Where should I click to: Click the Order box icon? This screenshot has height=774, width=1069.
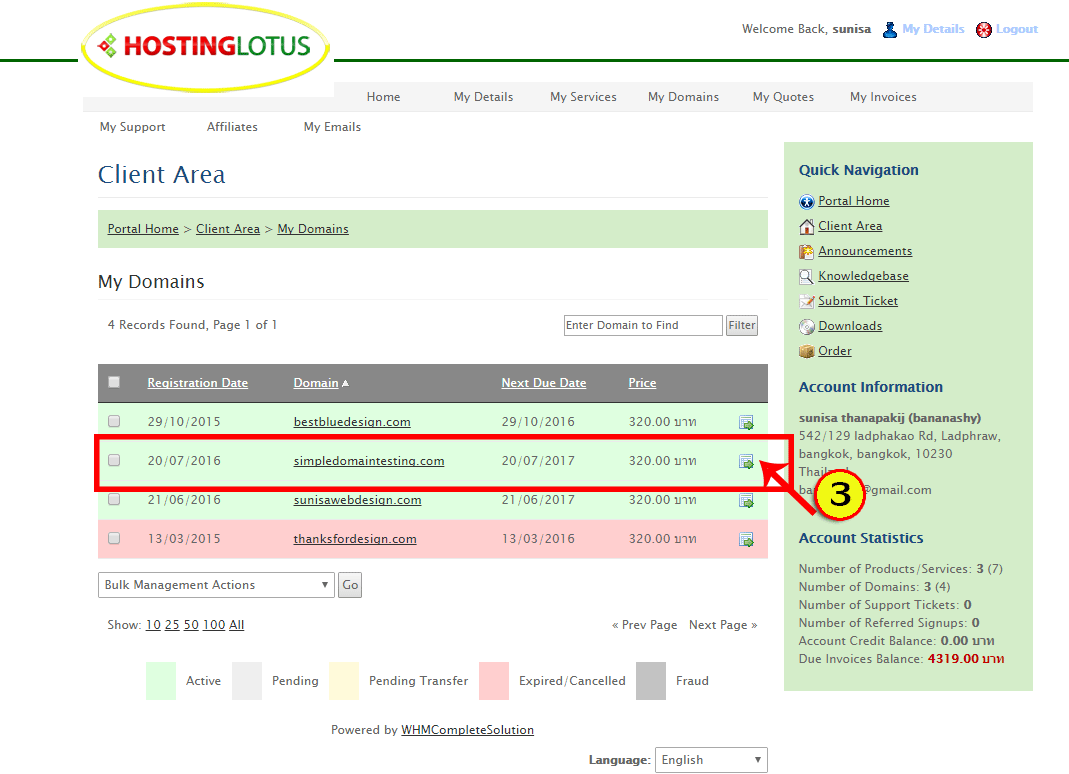pos(807,352)
